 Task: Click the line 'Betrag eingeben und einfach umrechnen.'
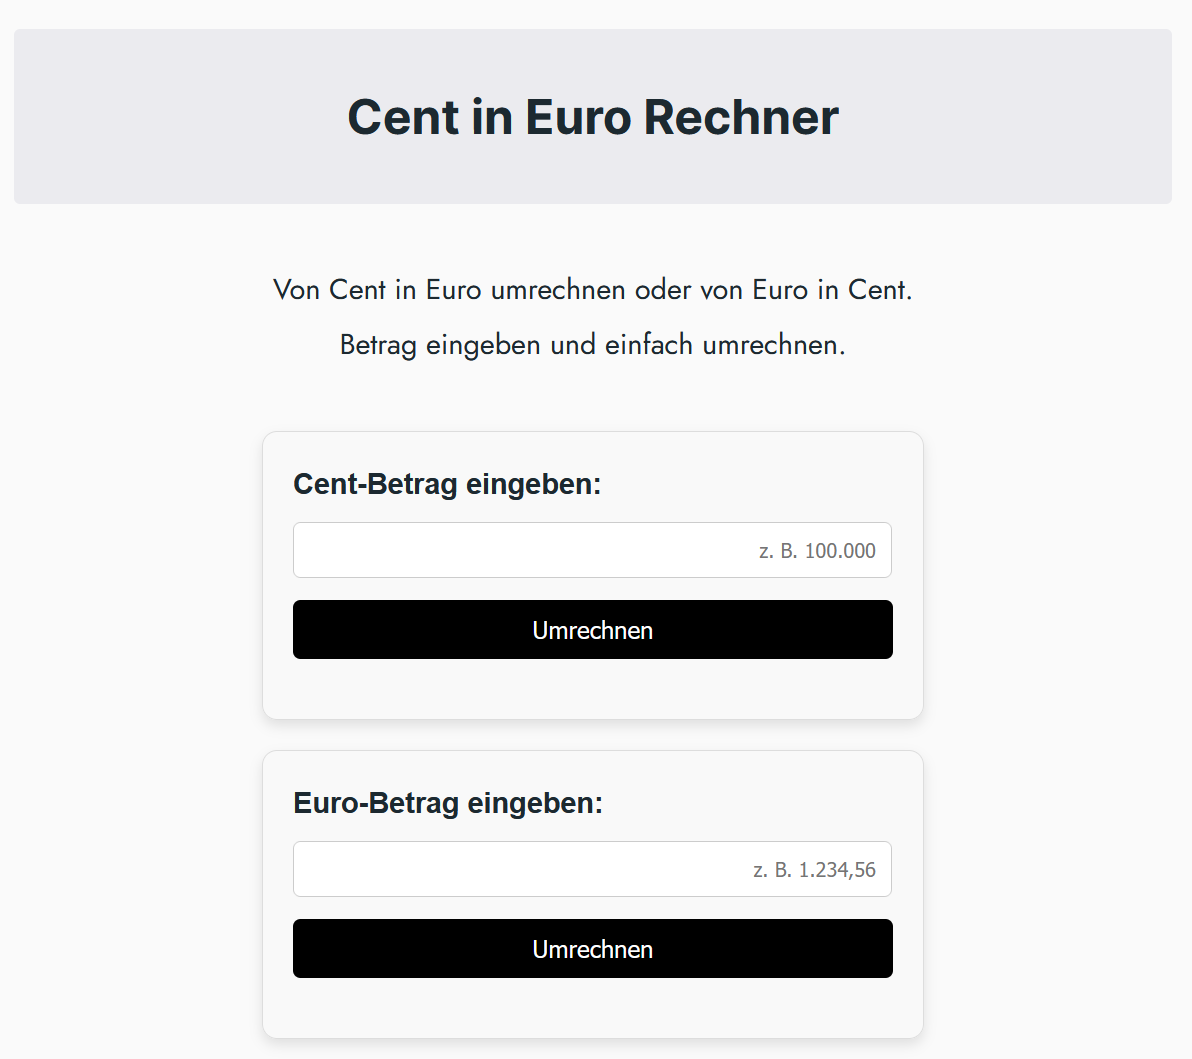[592, 343]
